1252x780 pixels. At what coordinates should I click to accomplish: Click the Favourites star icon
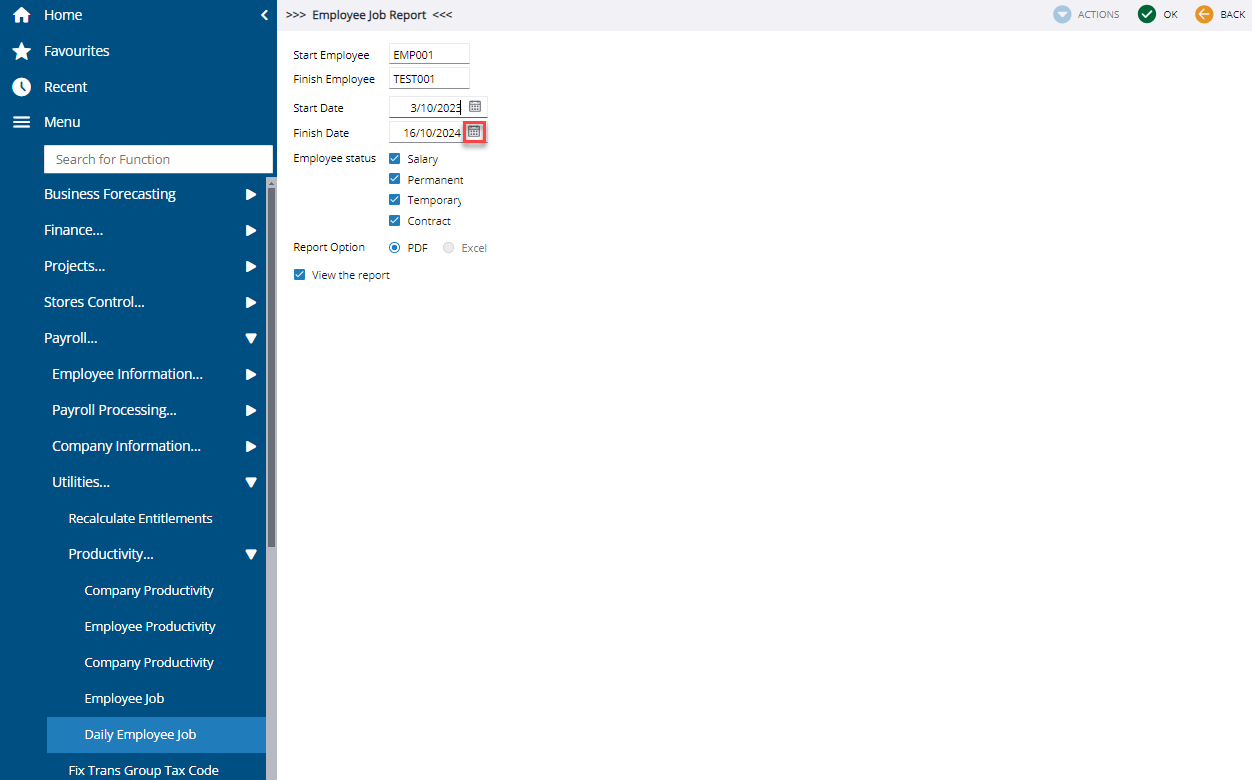(x=21, y=51)
